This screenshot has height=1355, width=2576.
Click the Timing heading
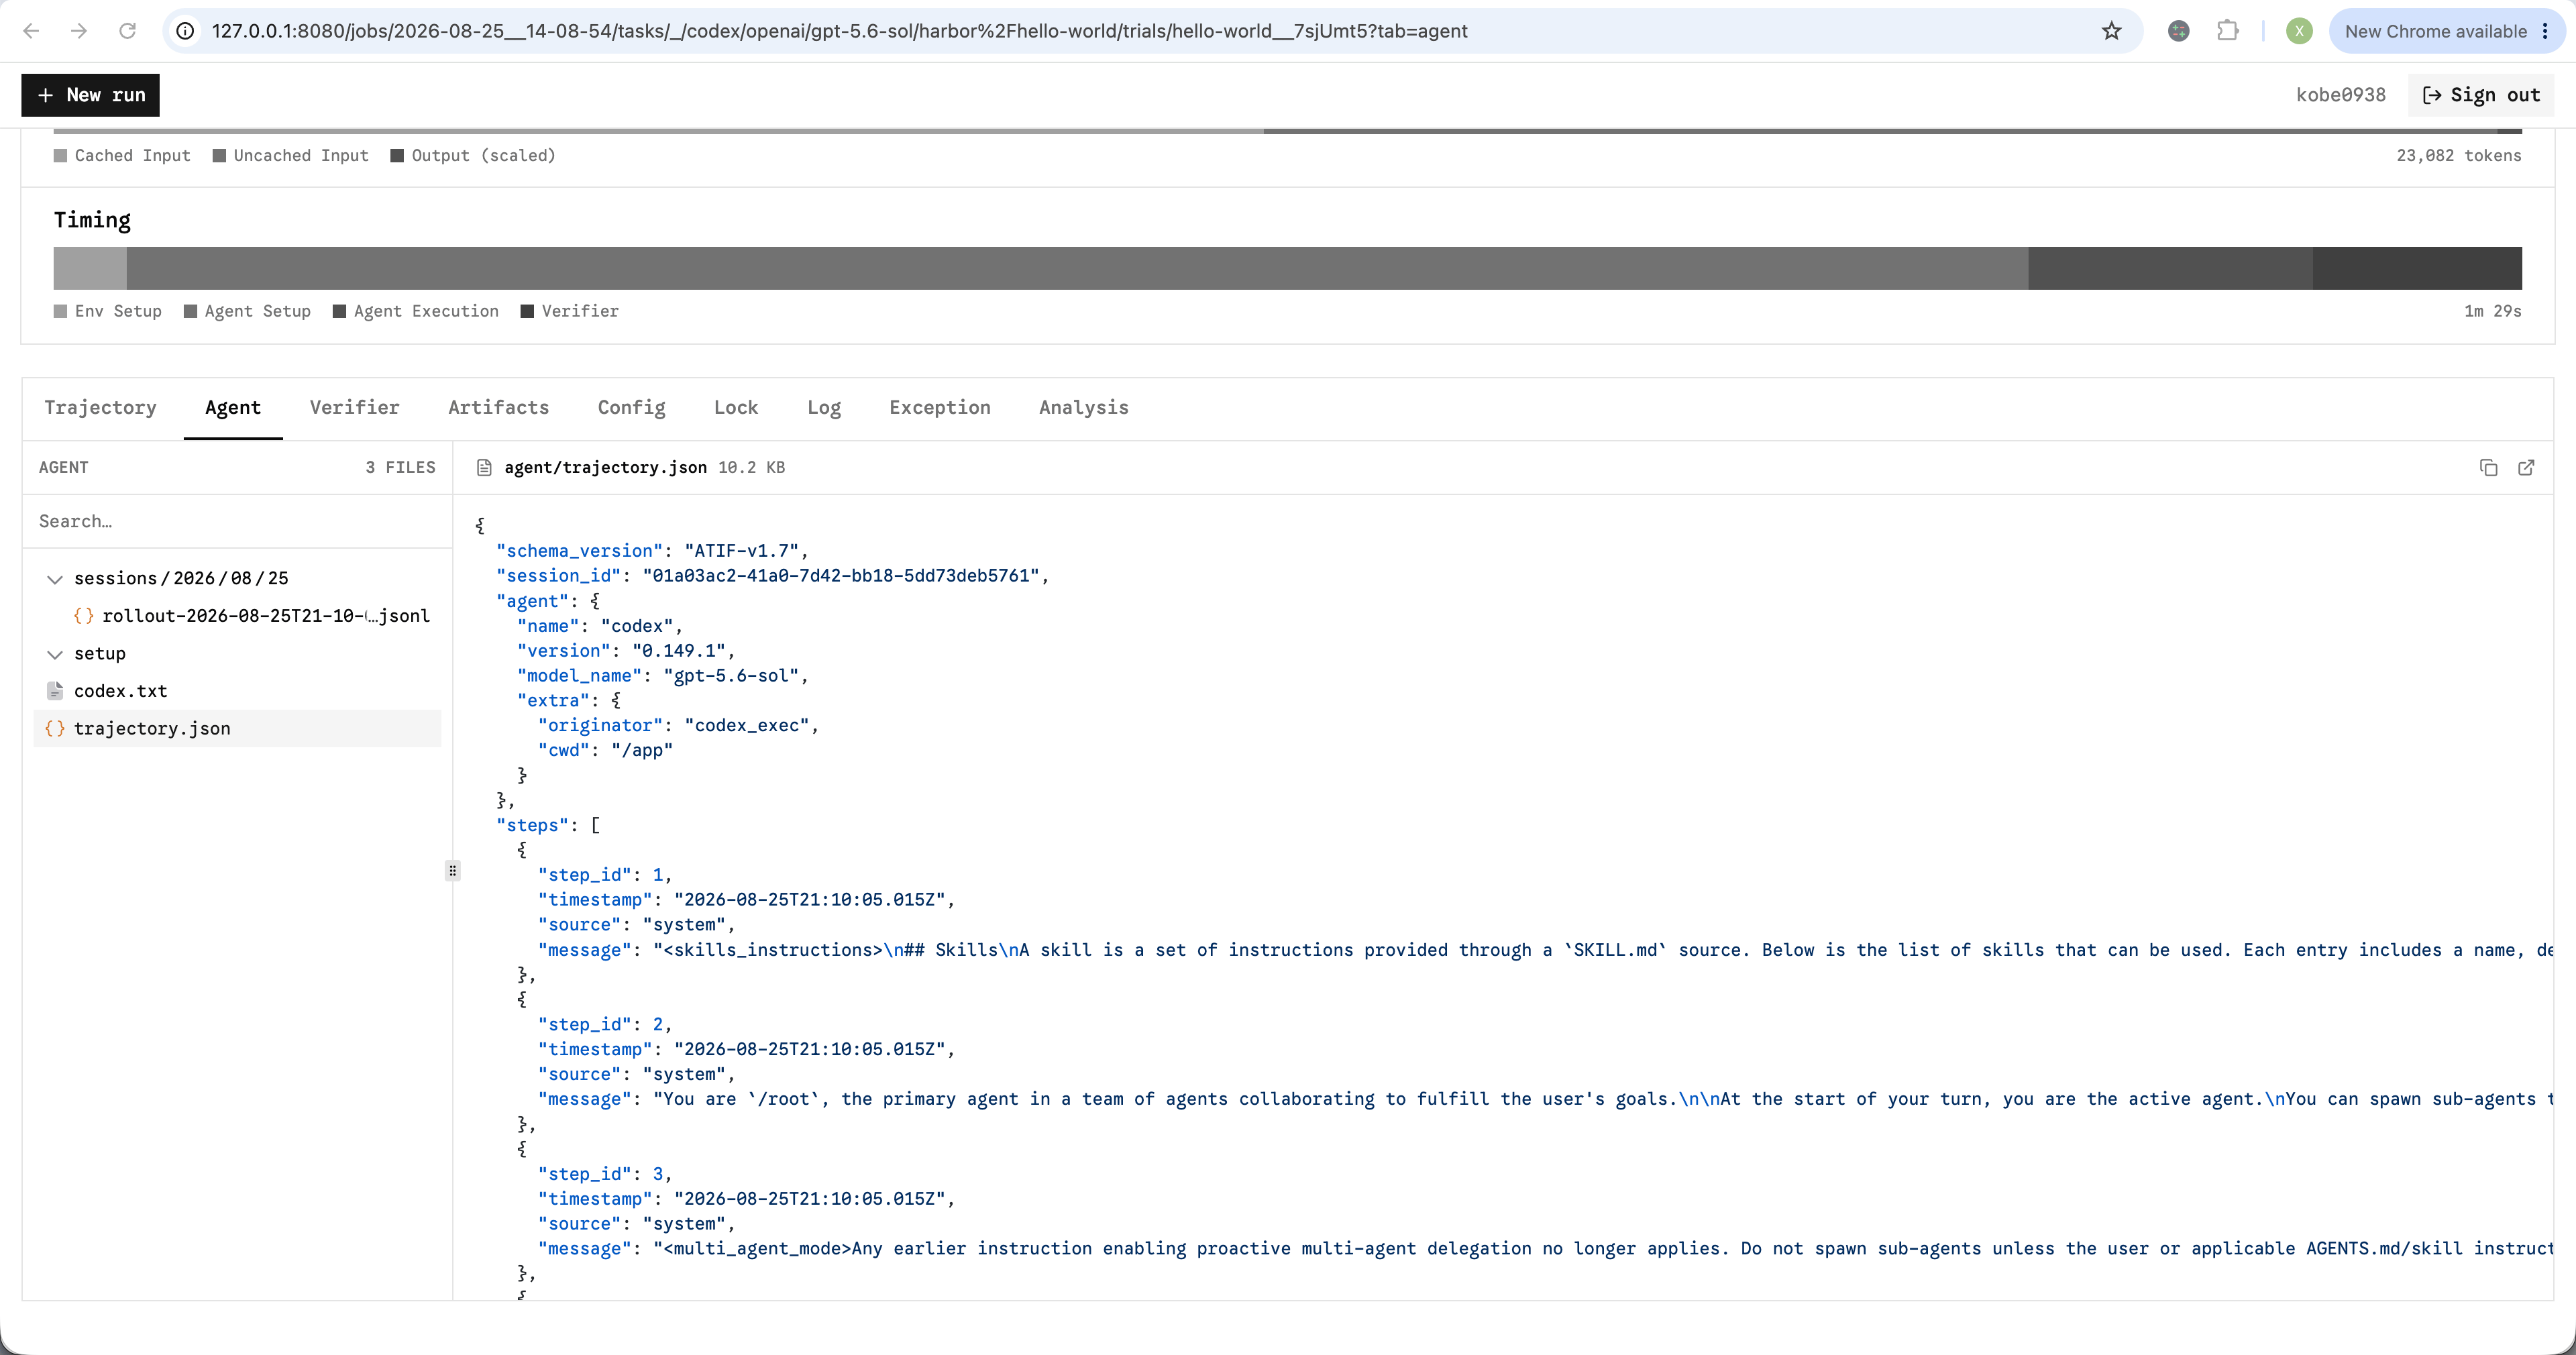point(92,220)
